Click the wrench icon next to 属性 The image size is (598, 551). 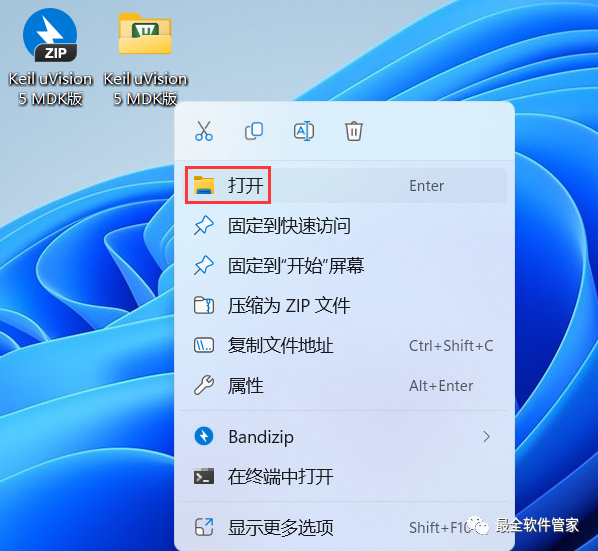click(204, 385)
